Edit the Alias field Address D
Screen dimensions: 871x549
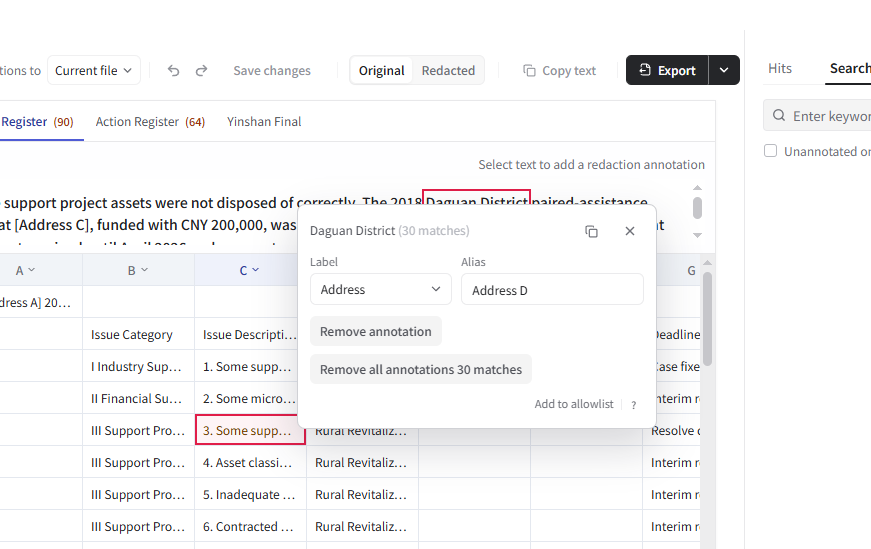552,289
